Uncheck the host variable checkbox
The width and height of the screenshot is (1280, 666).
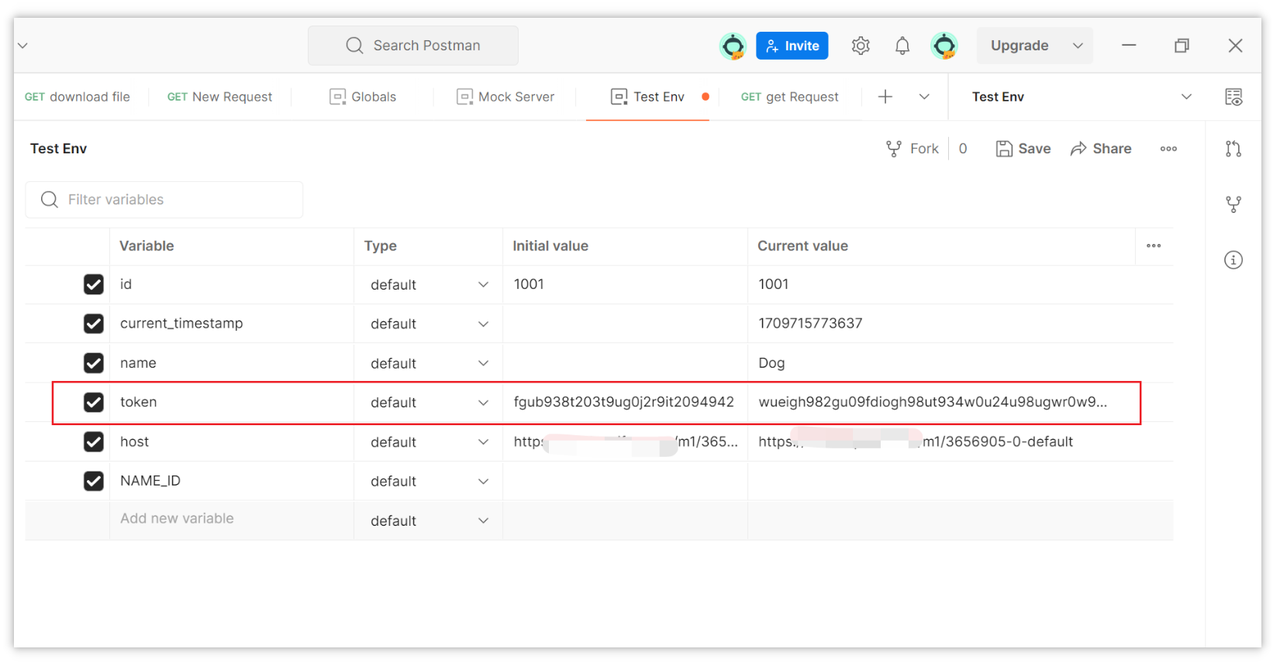coord(94,442)
